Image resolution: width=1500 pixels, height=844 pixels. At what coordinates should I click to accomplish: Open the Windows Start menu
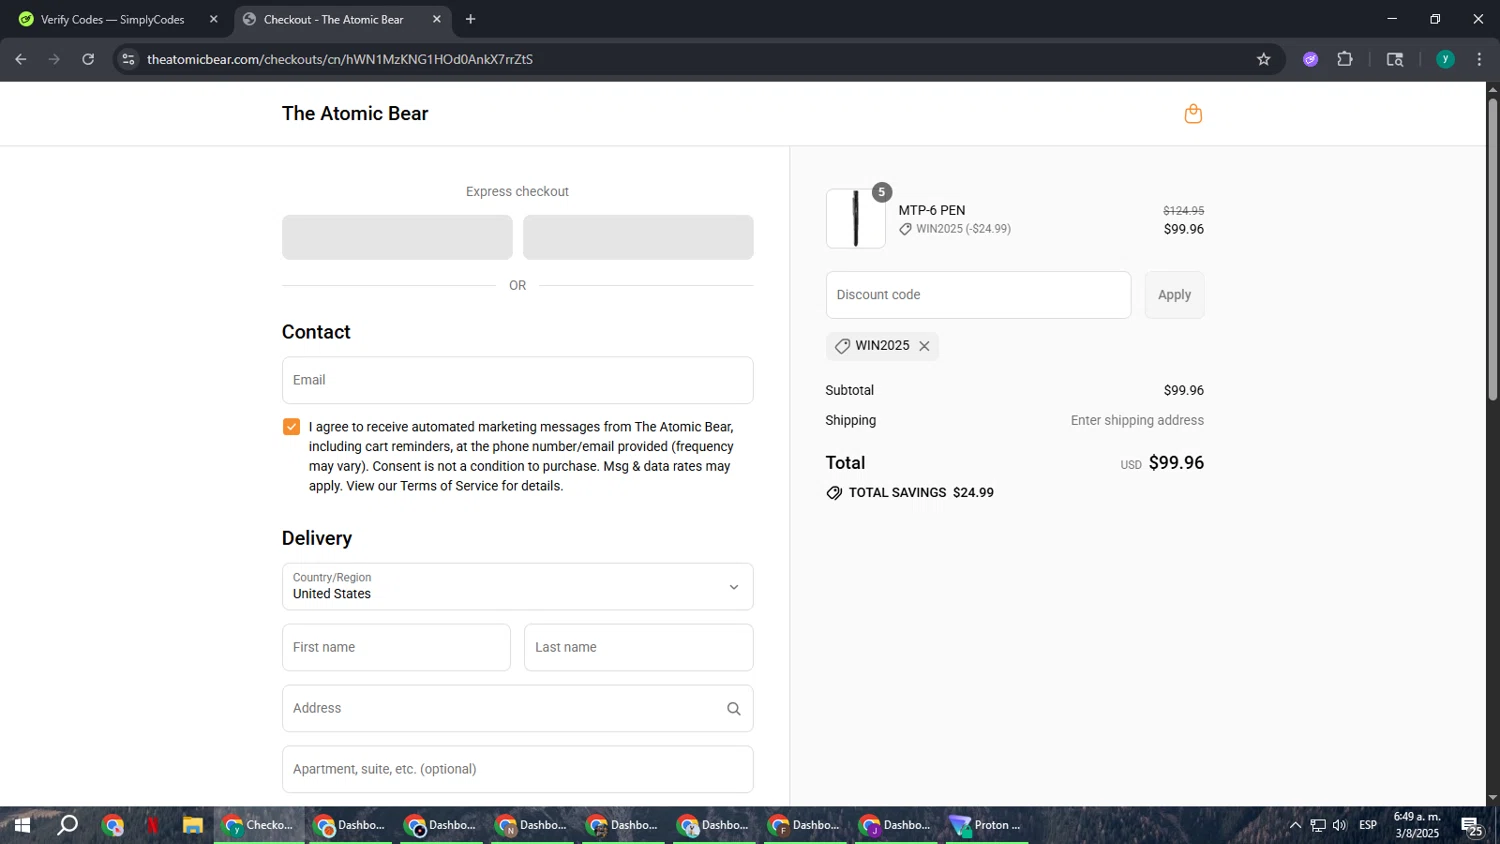[x=22, y=825]
